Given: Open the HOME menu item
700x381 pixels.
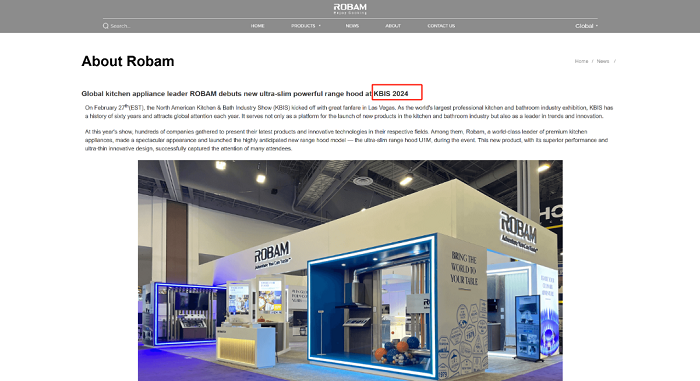Looking at the screenshot, I should click(x=257, y=26).
